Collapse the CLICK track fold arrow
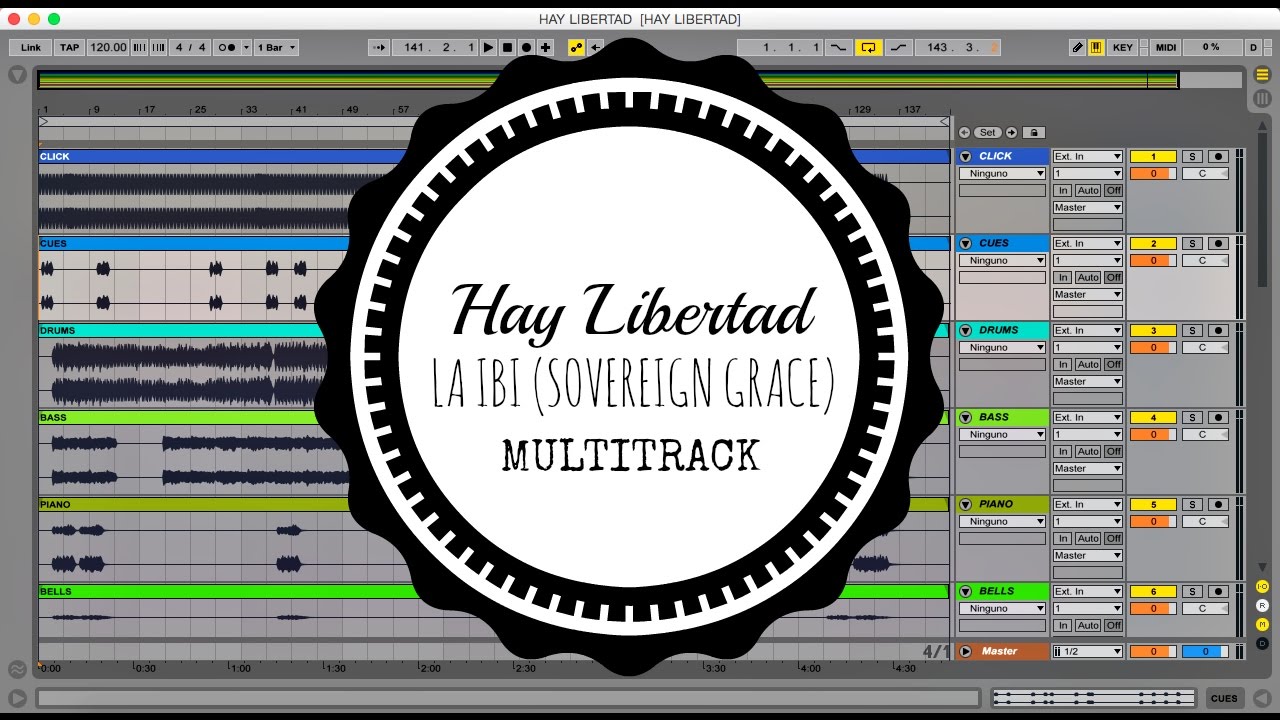The width and height of the screenshot is (1280, 720). tap(966, 156)
